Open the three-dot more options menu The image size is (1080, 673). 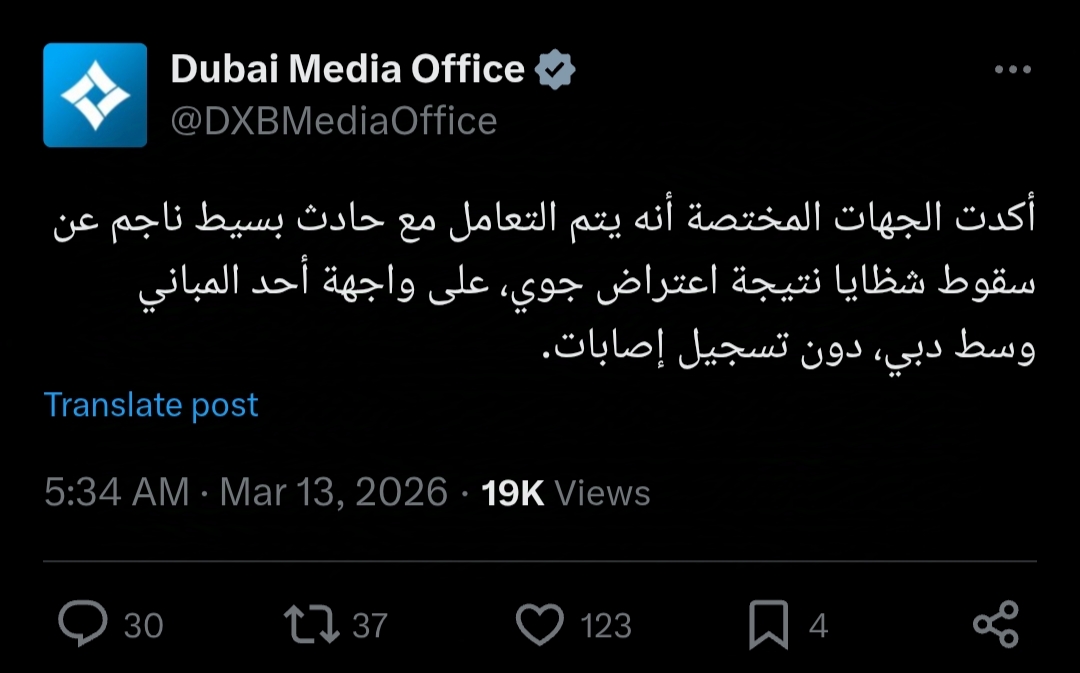click(x=1012, y=70)
